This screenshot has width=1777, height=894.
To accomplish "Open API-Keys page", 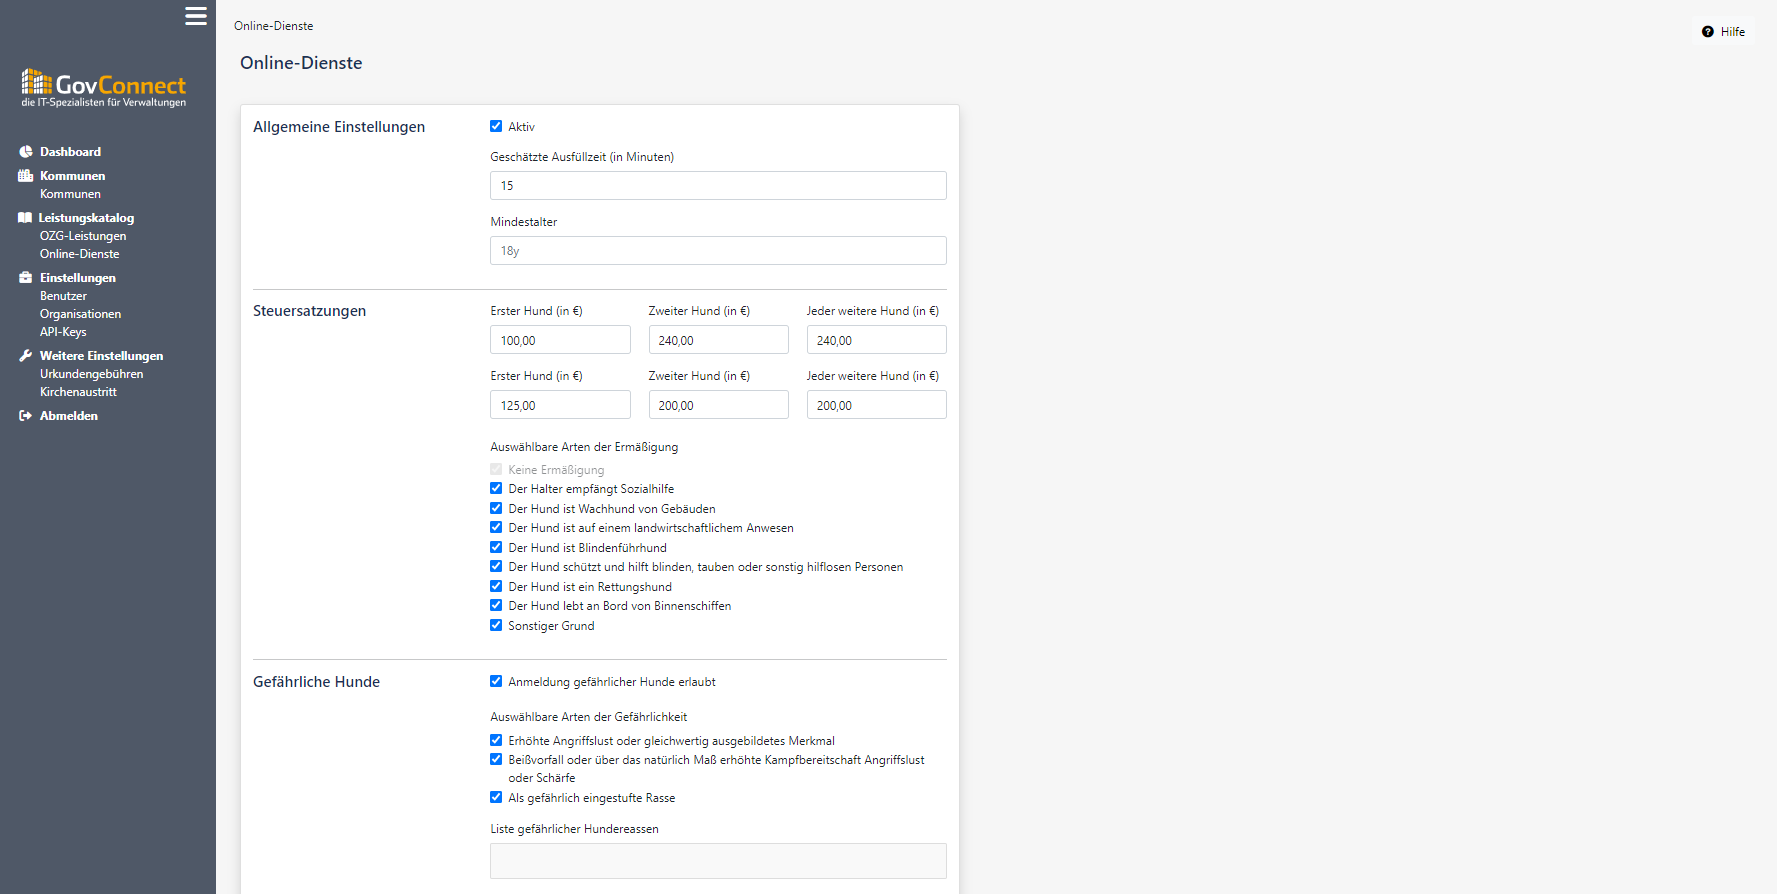I will [63, 332].
